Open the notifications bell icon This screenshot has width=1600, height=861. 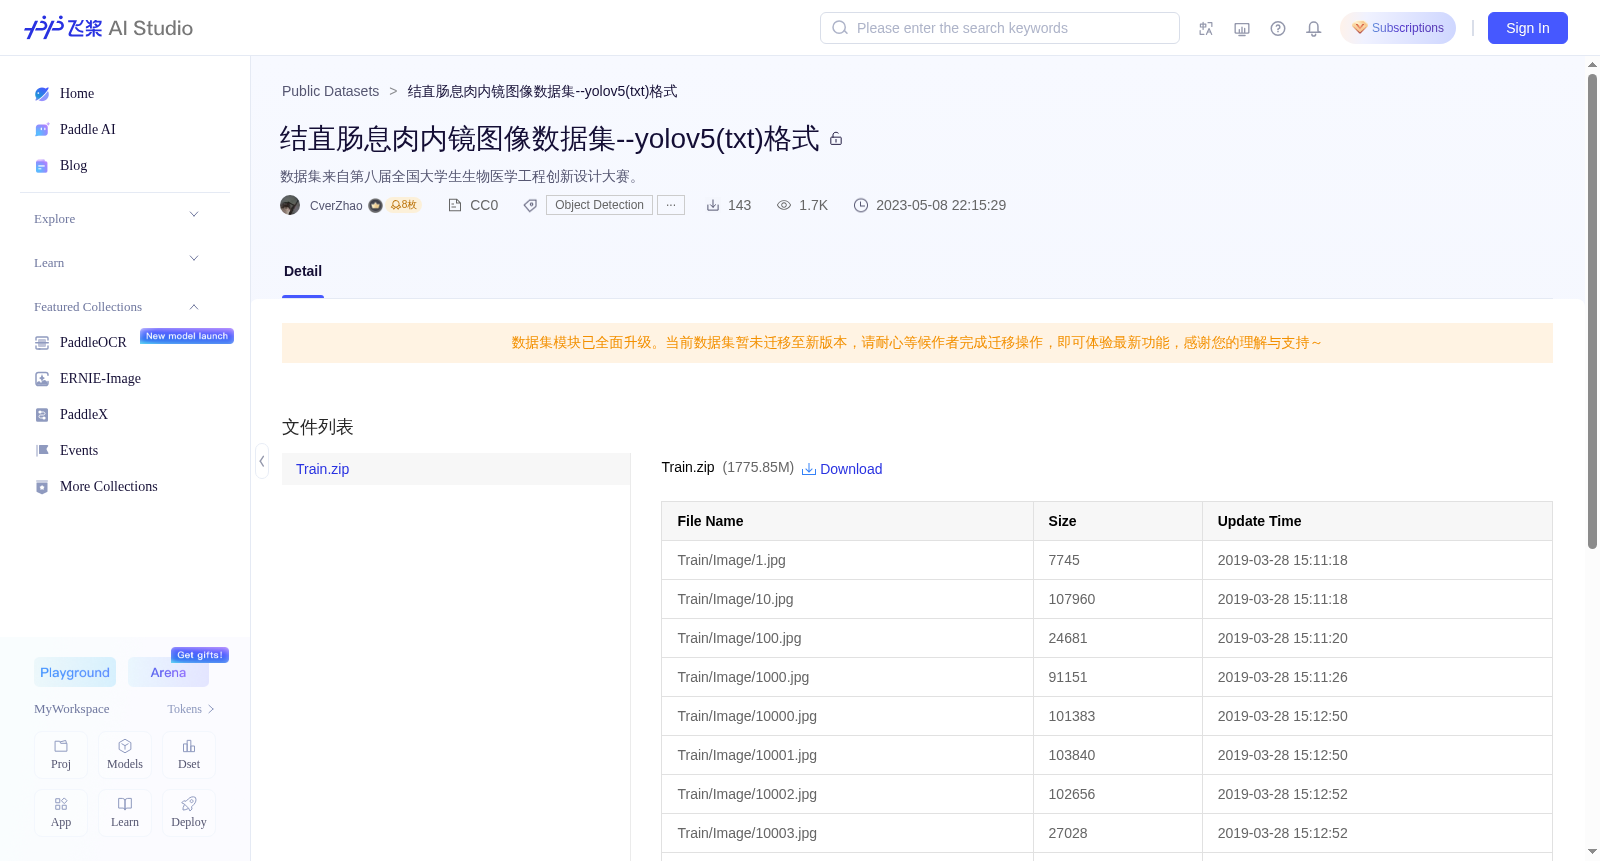coord(1314,28)
